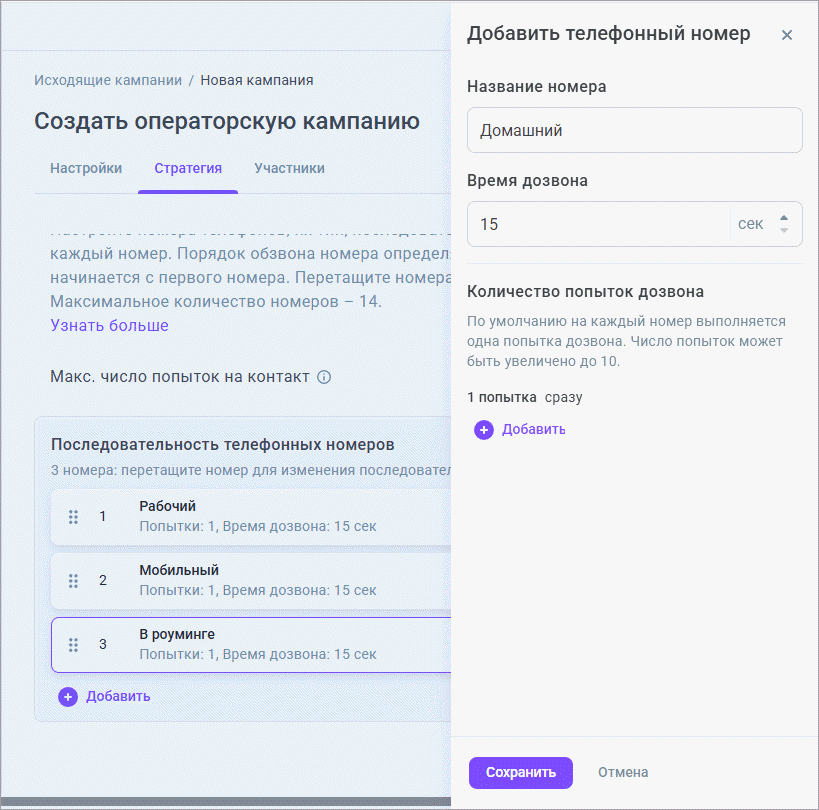
Task: Grab the drag handle for Рабочий number
Action: [73, 517]
